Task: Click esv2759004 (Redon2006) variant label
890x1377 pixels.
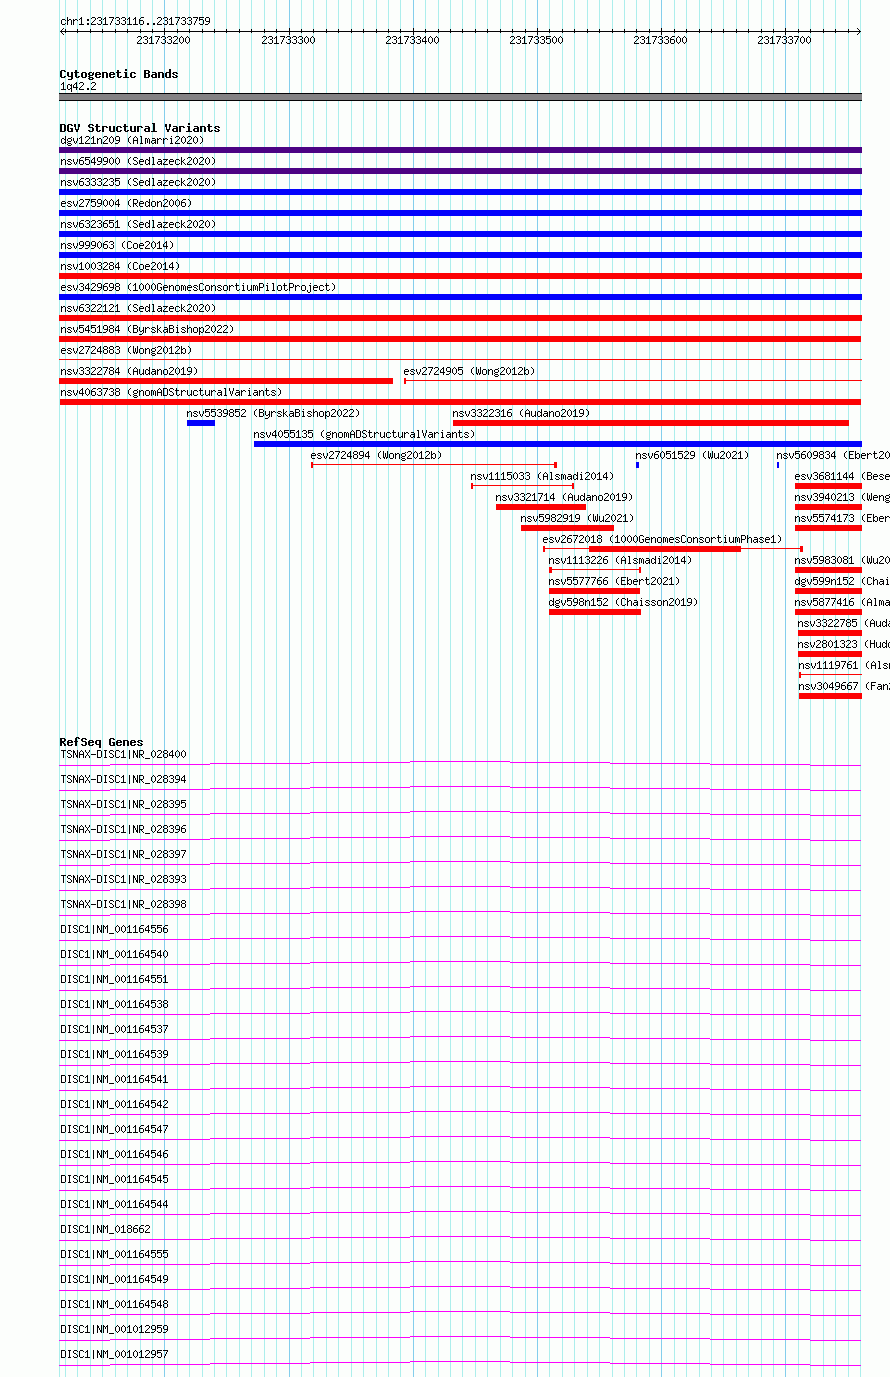Action: coord(125,203)
